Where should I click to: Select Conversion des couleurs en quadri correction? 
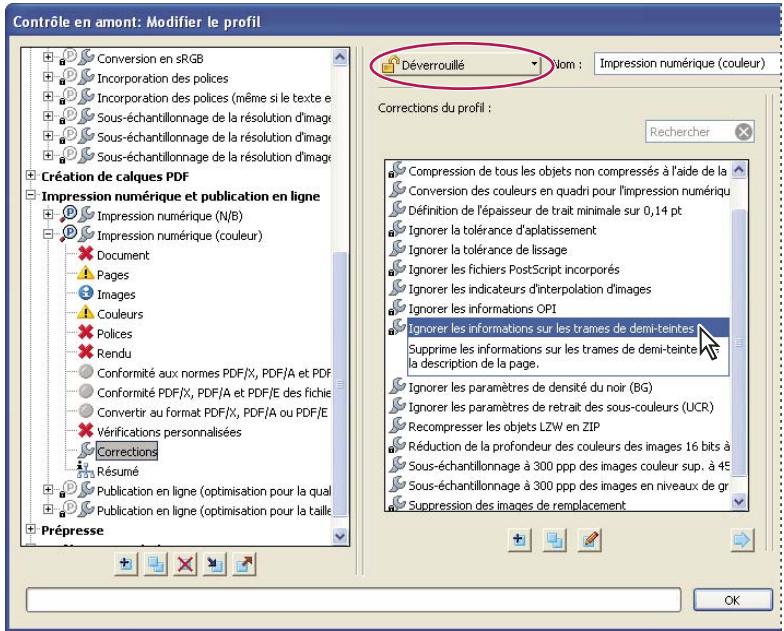tap(568, 191)
